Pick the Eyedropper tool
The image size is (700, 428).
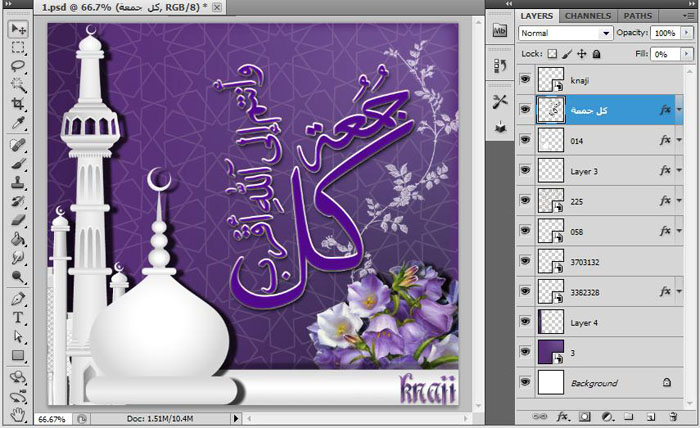click(x=18, y=122)
